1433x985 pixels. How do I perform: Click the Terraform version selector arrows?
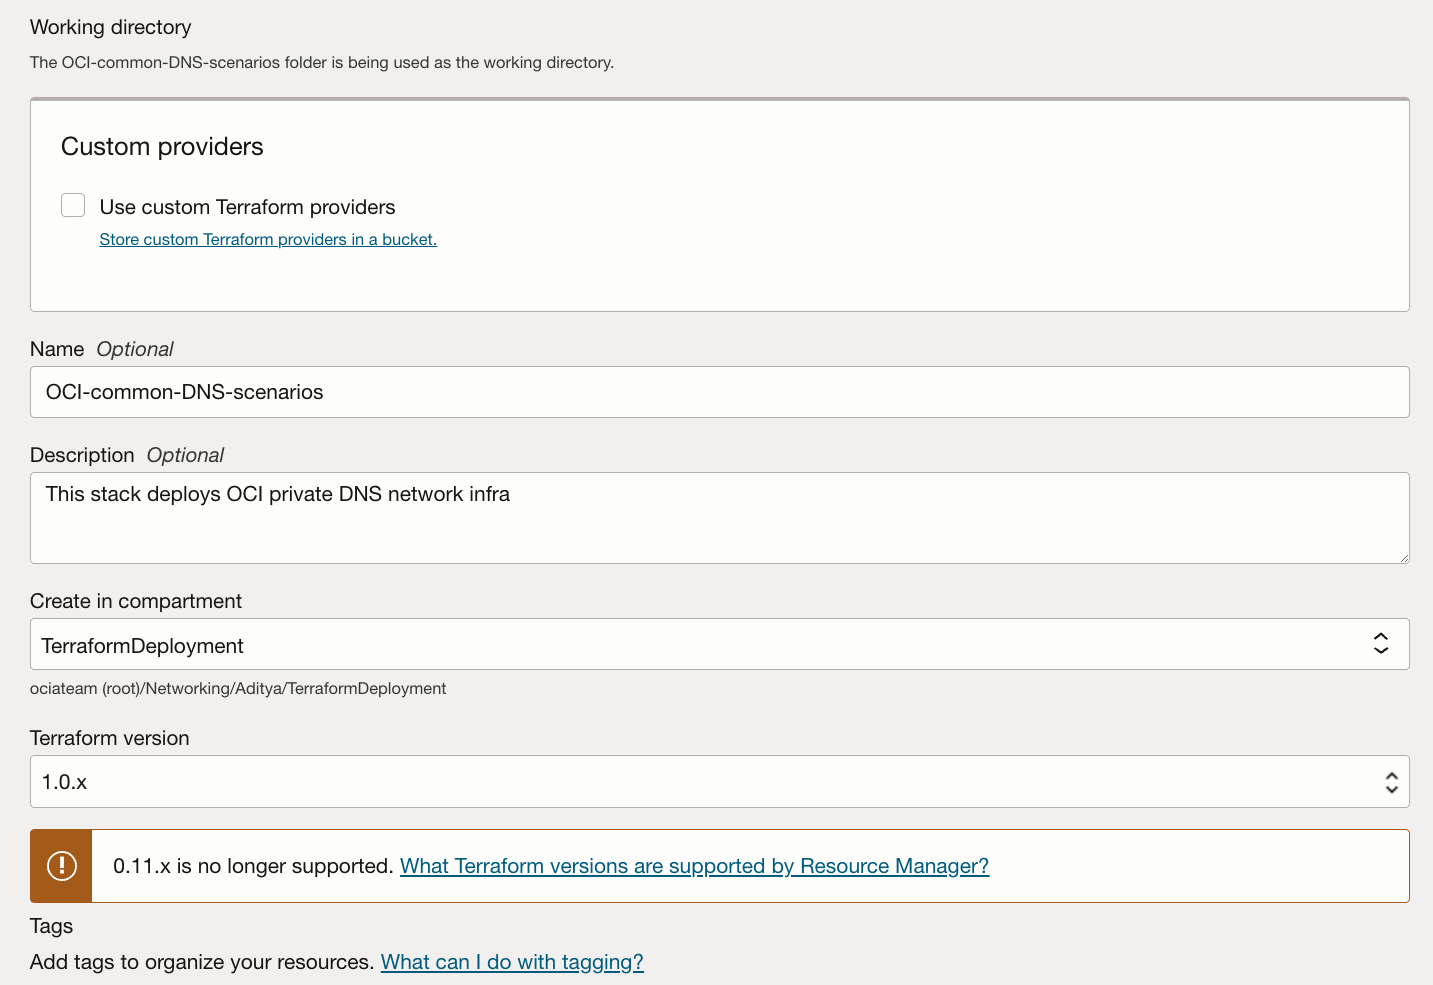pos(1391,782)
